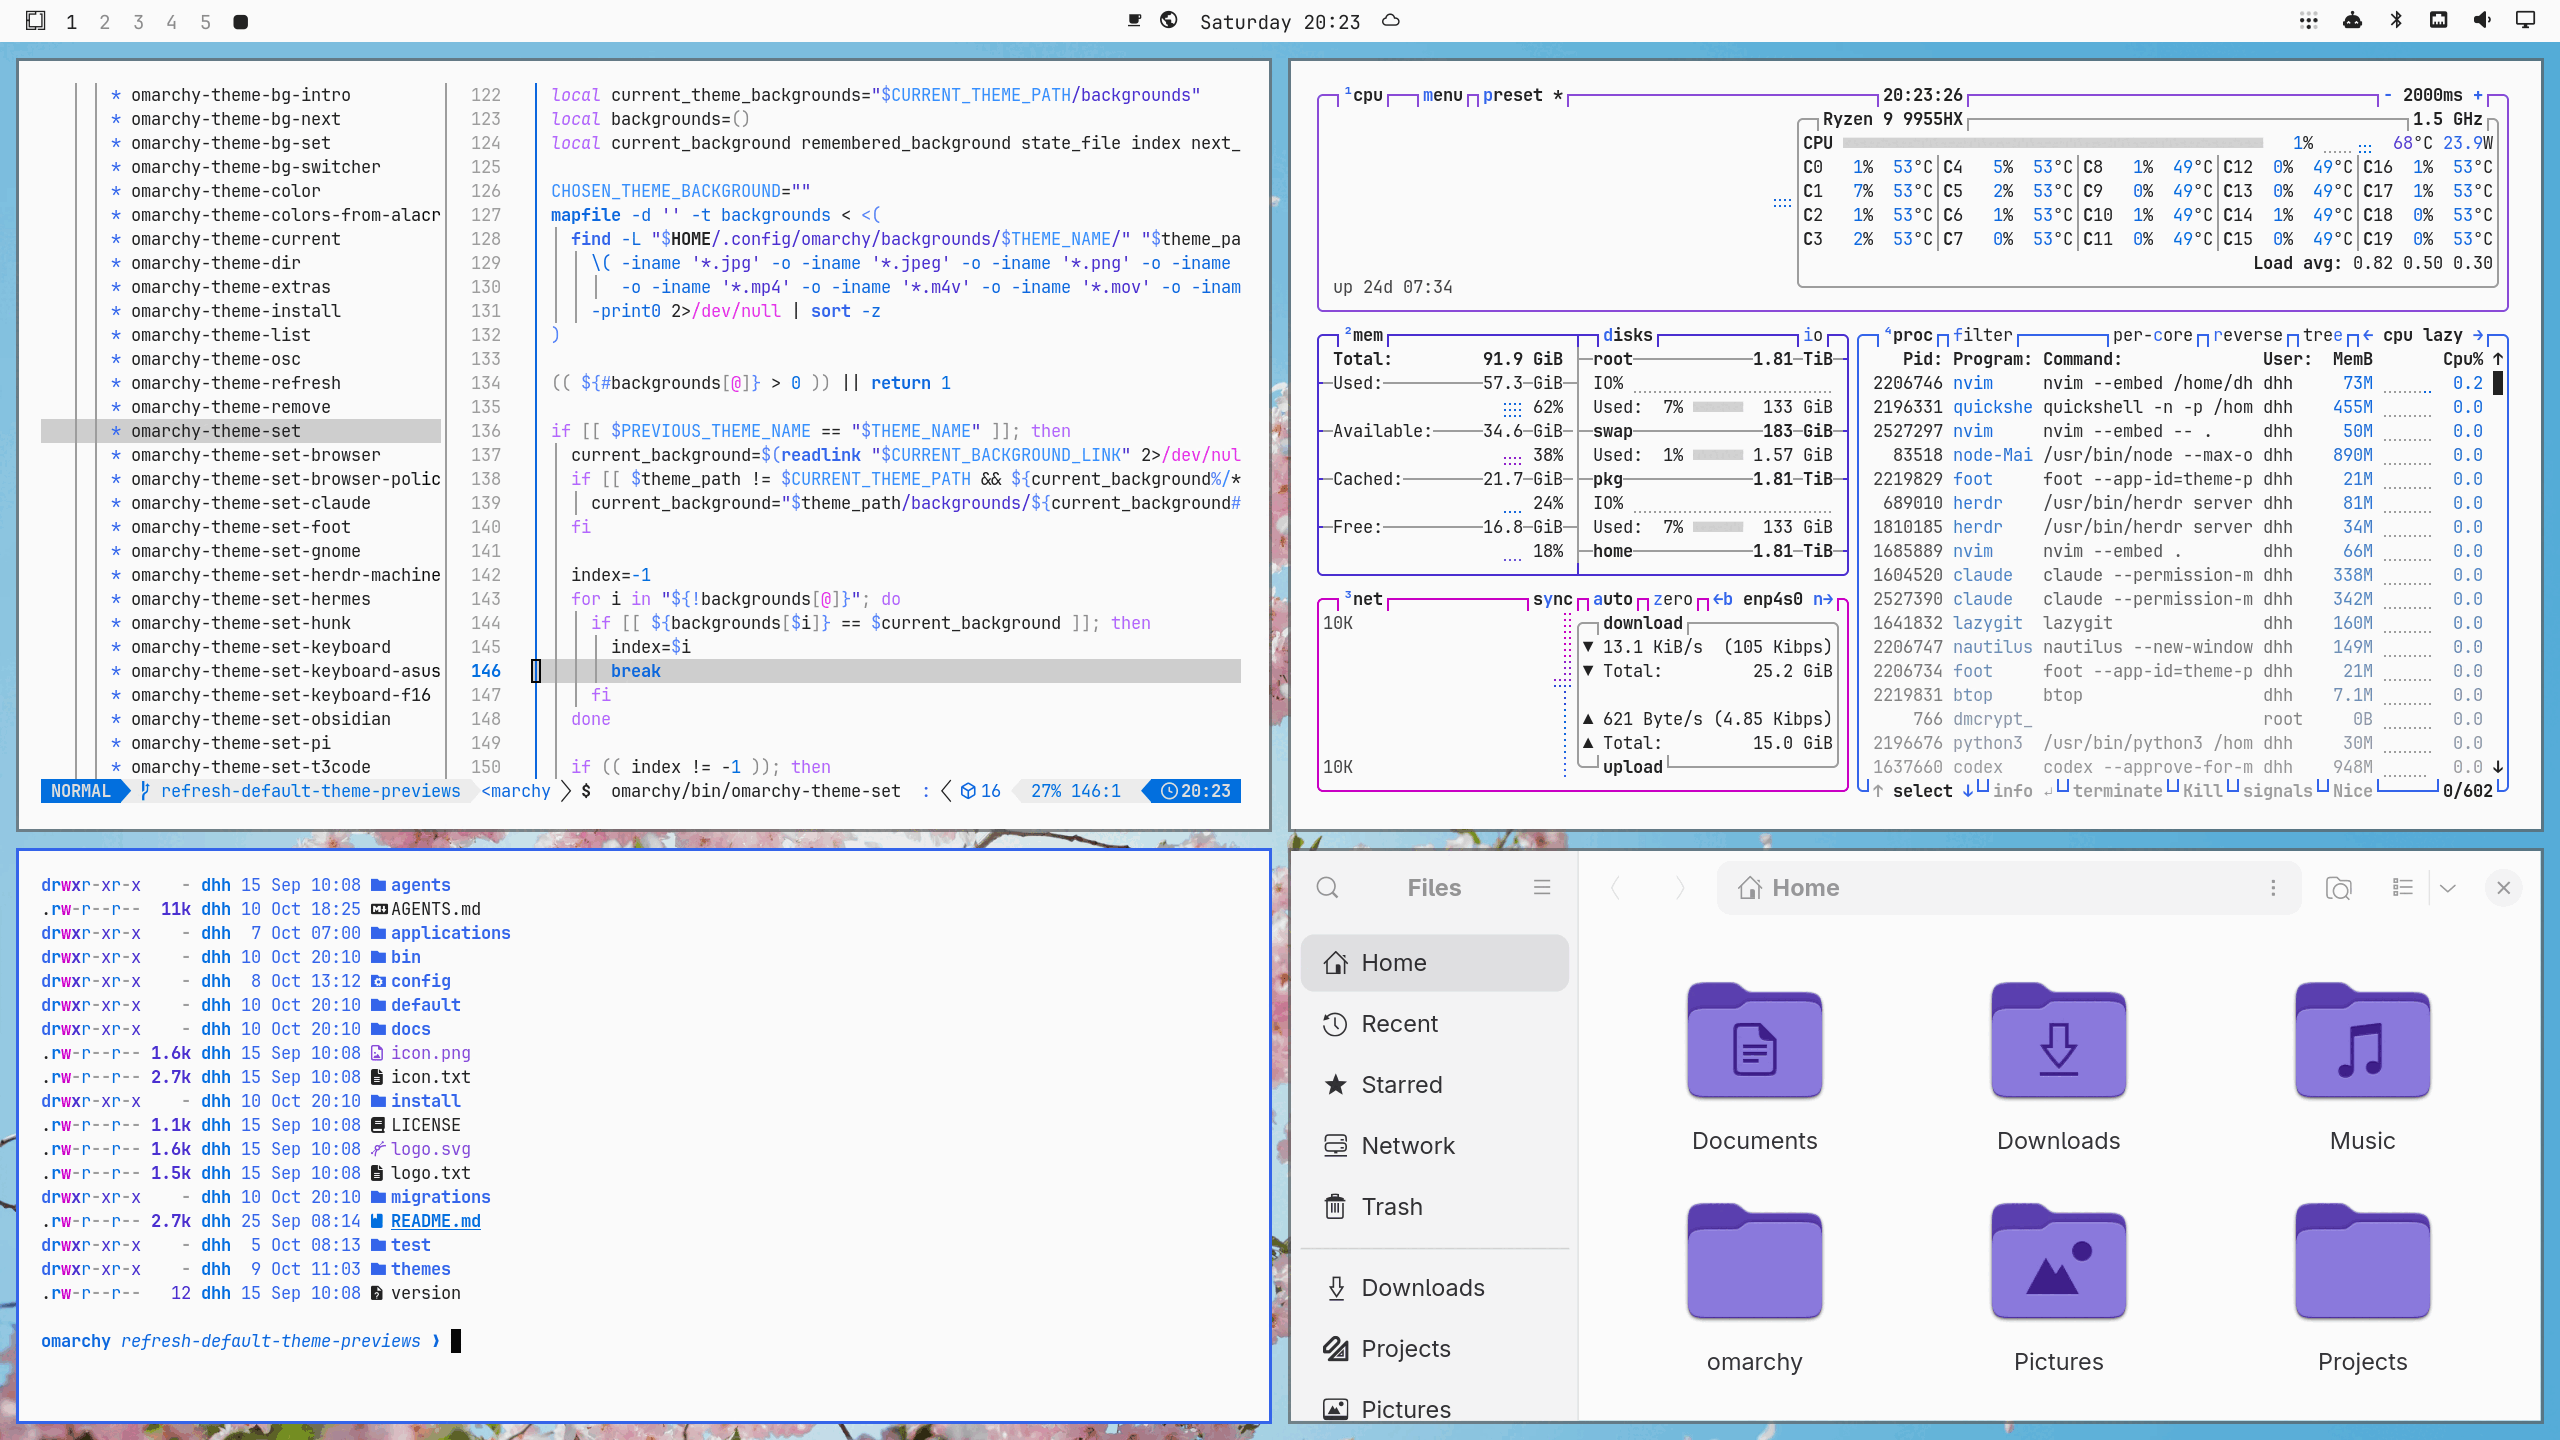Toggle reverse sorting in btop proc panel
This screenshot has width=2560, height=1440.
pos(2248,335)
